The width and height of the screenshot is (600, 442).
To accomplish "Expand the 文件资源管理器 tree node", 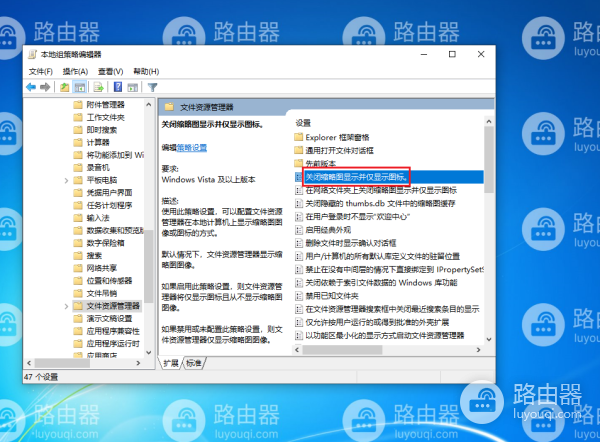I will click(66, 306).
